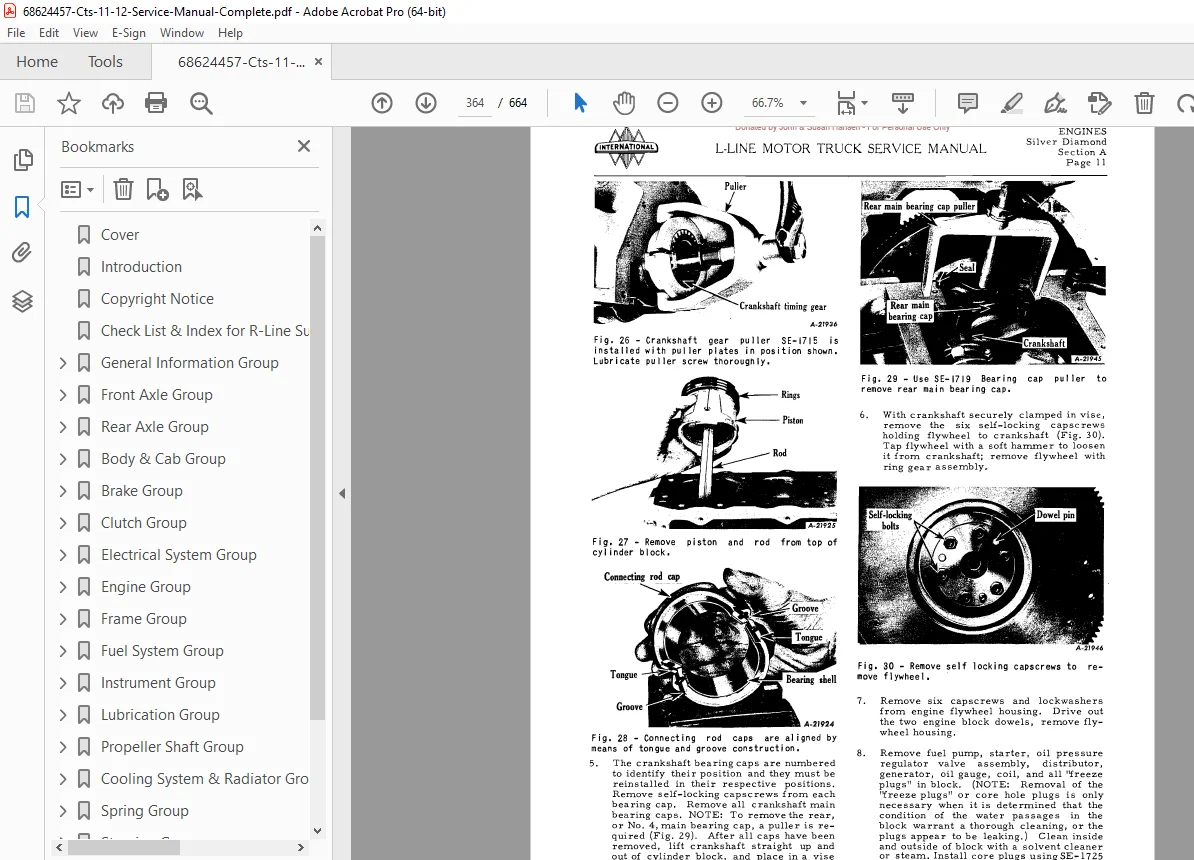Select the Highlight text pen tool

(1011, 103)
